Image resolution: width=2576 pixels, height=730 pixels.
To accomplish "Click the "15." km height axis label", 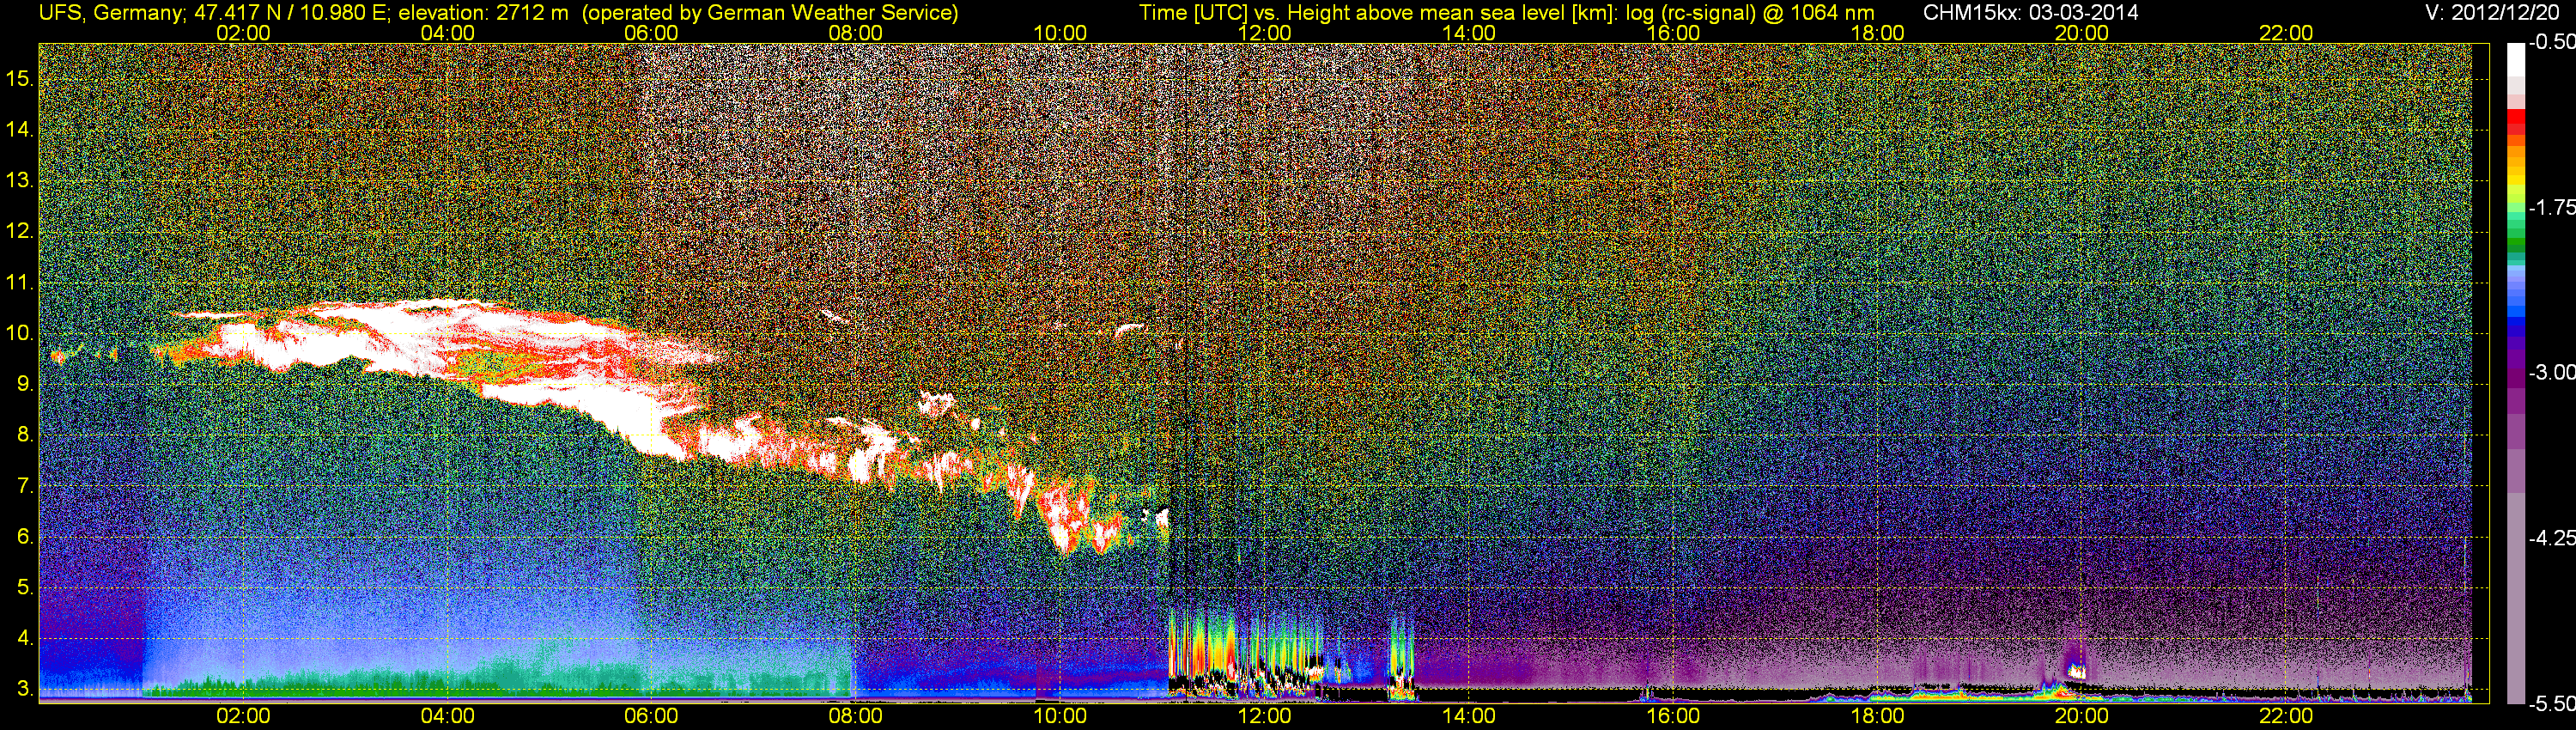I will 20,78.
